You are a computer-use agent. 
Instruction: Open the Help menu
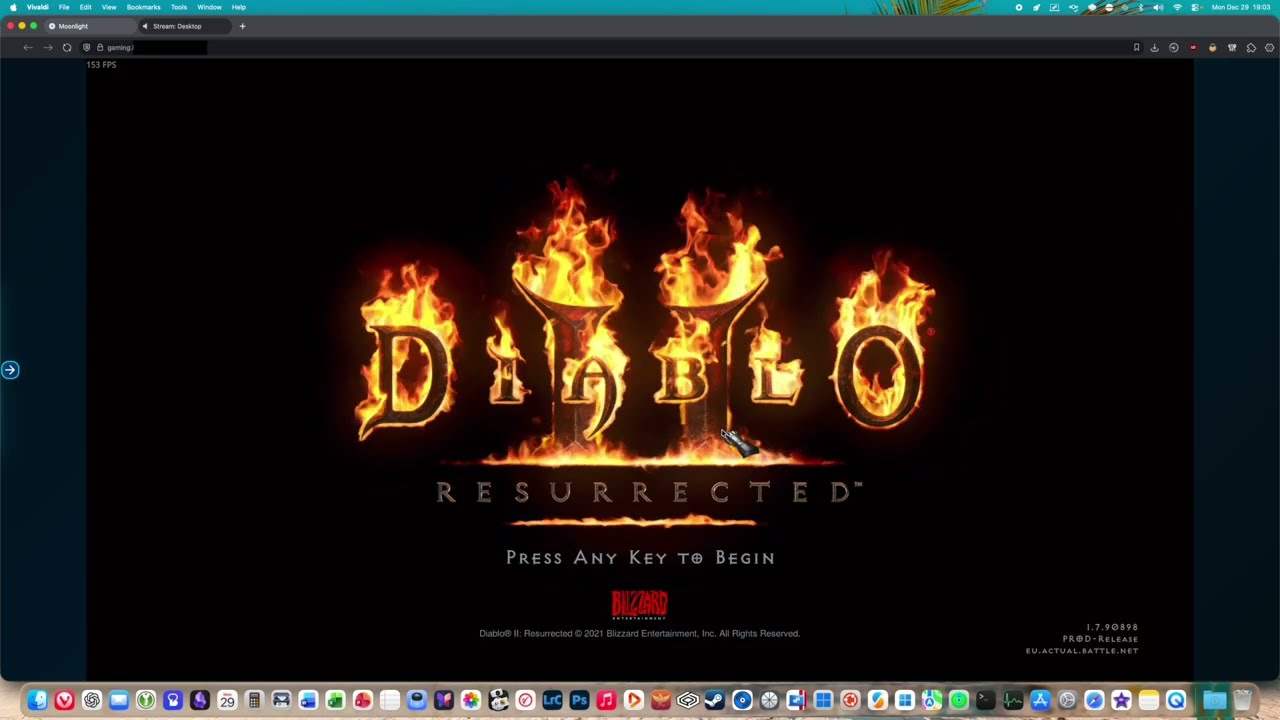tap(239, 7)
